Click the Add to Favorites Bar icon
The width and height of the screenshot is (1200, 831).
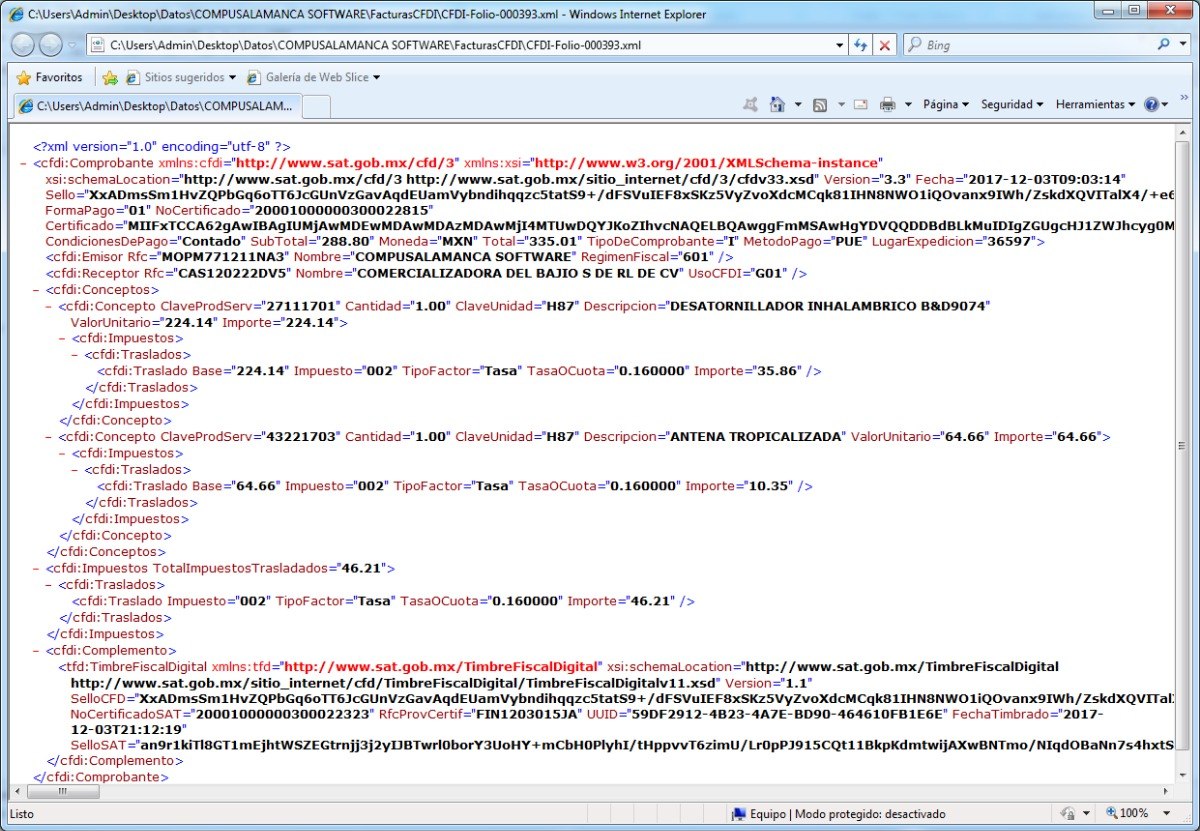coord(110,77)
